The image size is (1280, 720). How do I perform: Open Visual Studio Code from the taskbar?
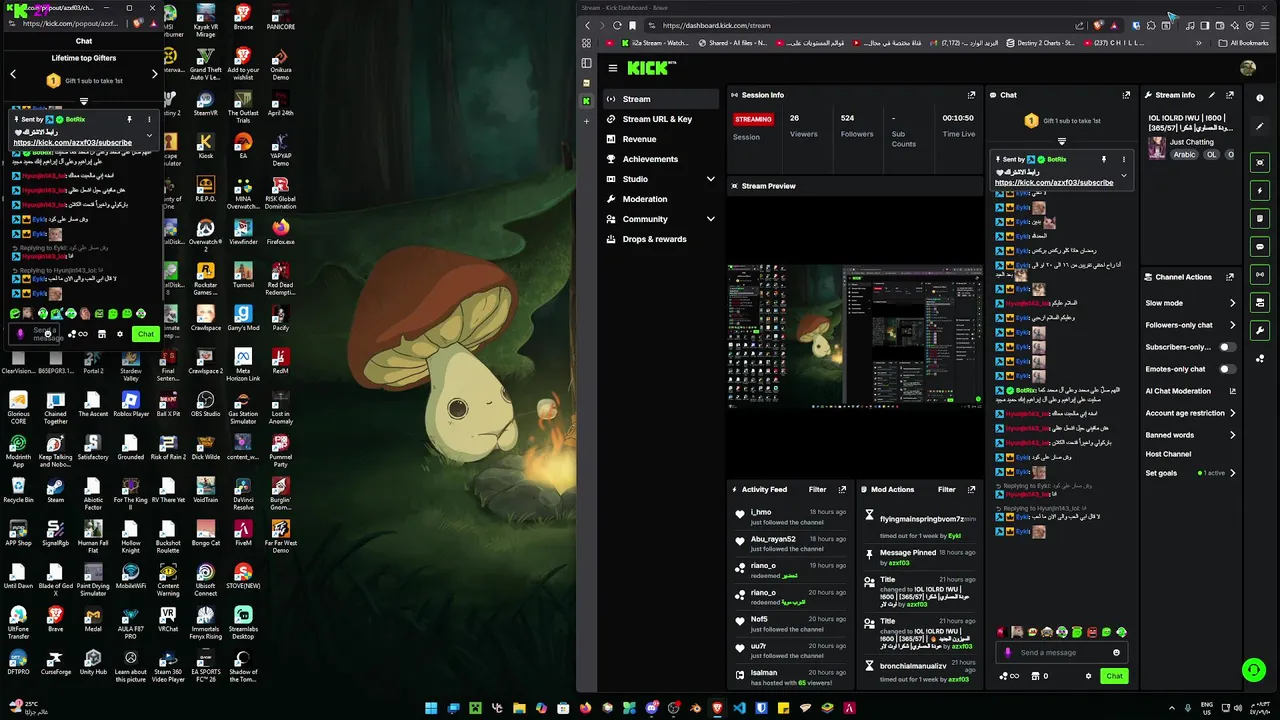739,708
